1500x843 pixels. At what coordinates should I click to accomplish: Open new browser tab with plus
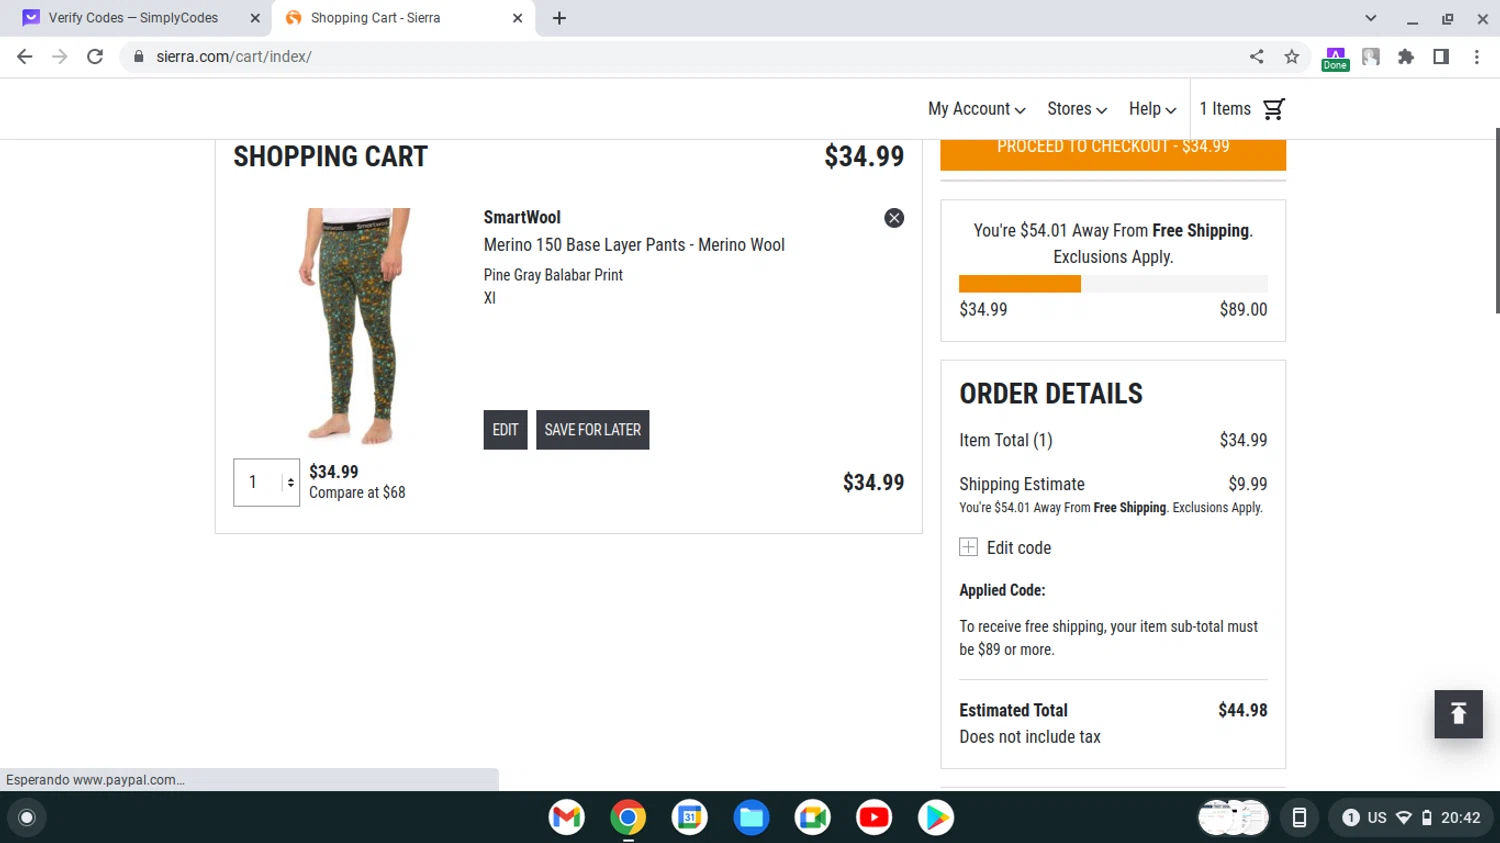tap(559, 18)
